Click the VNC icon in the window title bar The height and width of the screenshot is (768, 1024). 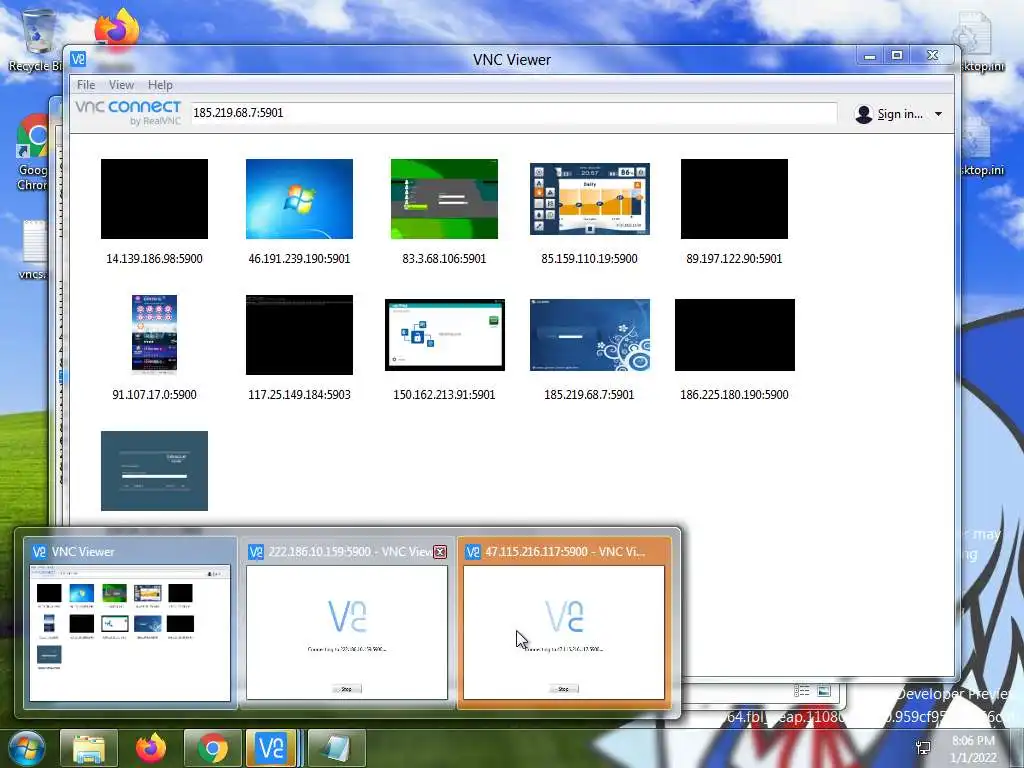(x=78, y=59)
